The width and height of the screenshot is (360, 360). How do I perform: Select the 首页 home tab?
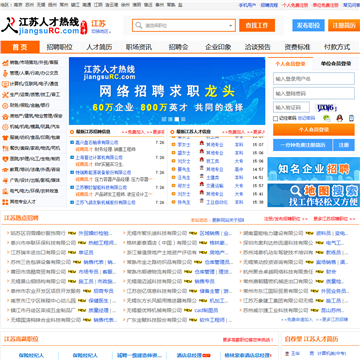coord(20,47)
